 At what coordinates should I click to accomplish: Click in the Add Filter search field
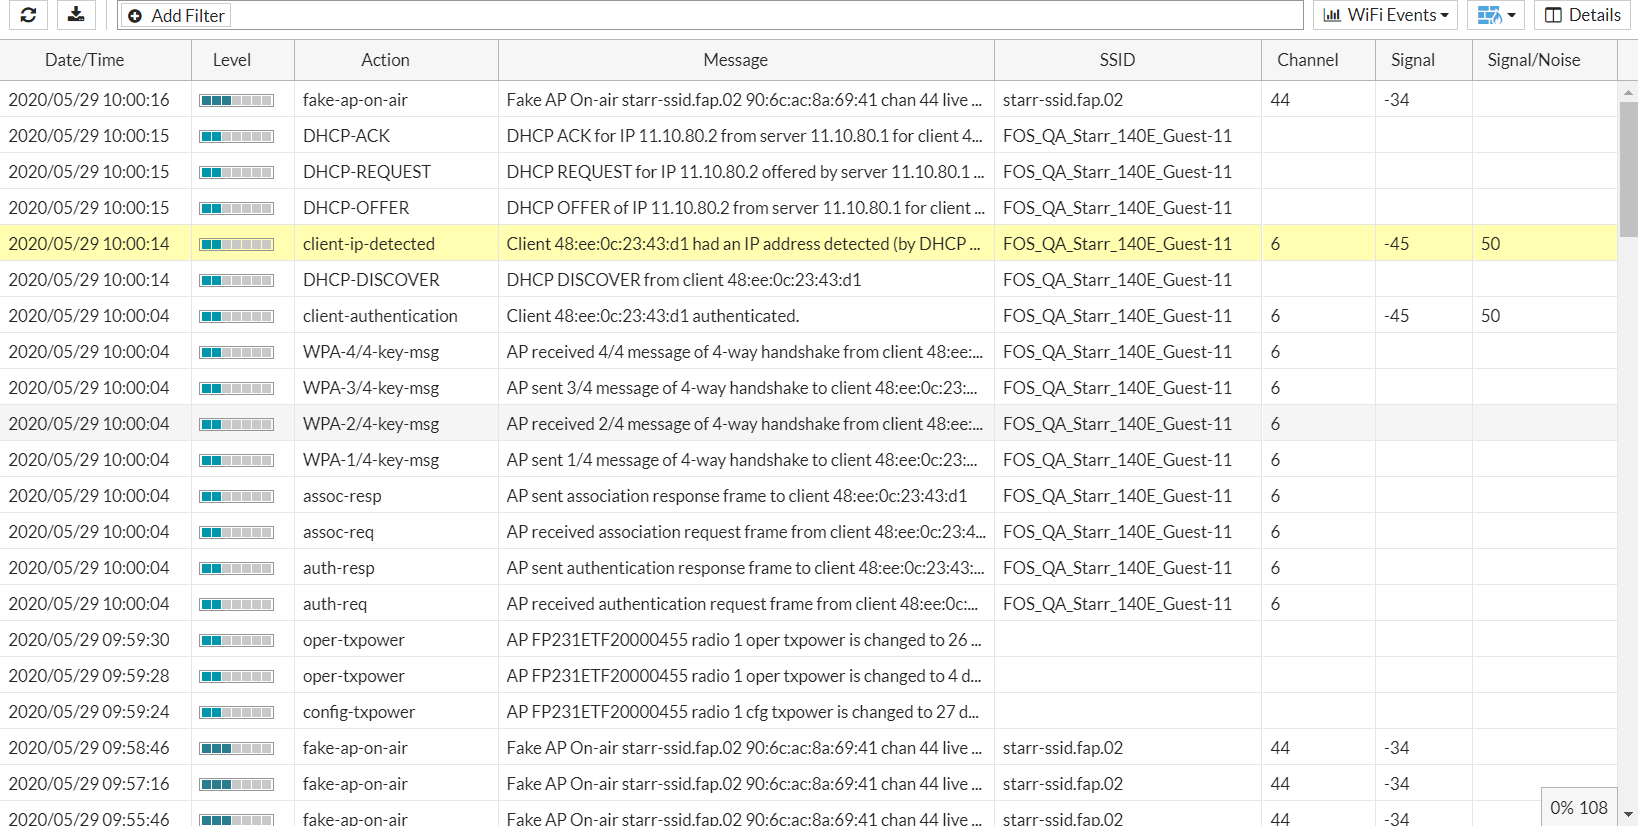click(760, 15)
